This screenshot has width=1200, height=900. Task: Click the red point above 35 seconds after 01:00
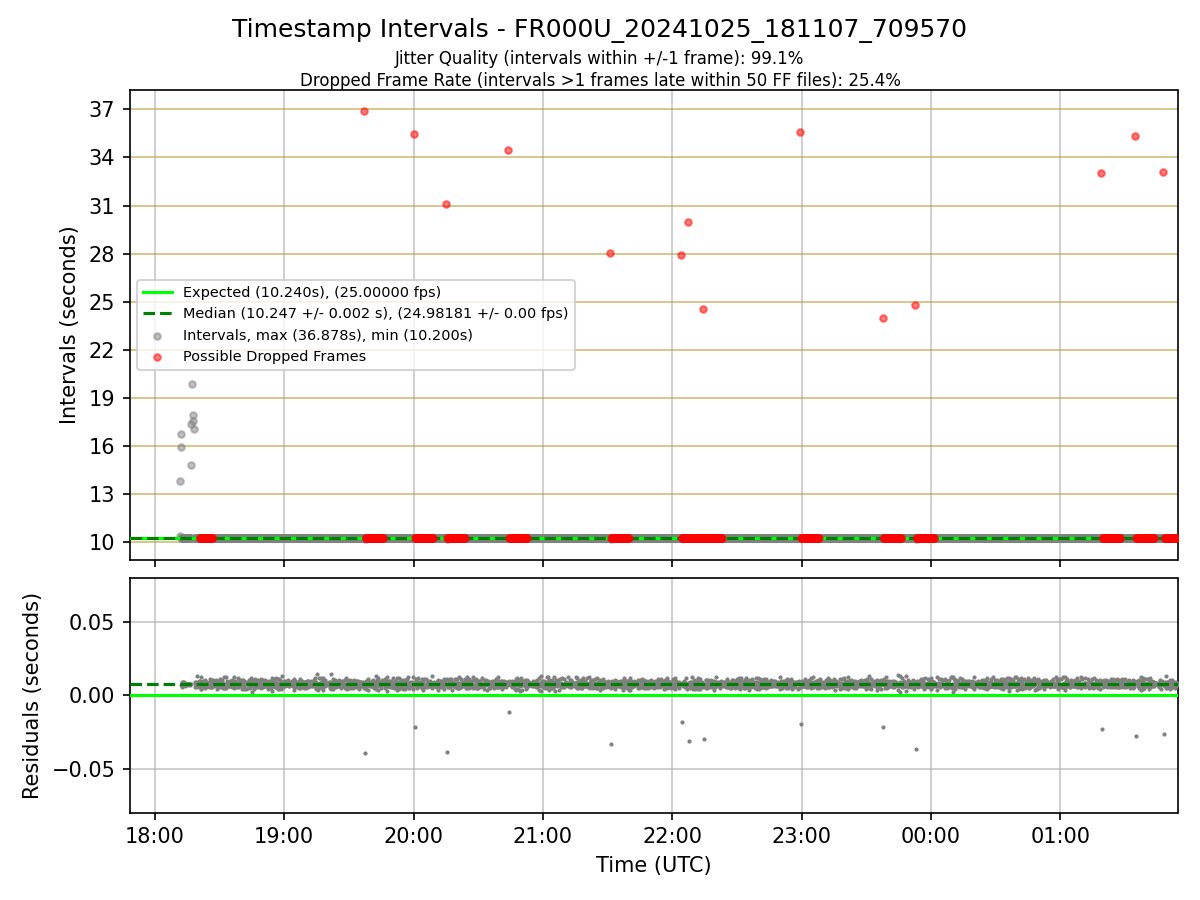1135,136
